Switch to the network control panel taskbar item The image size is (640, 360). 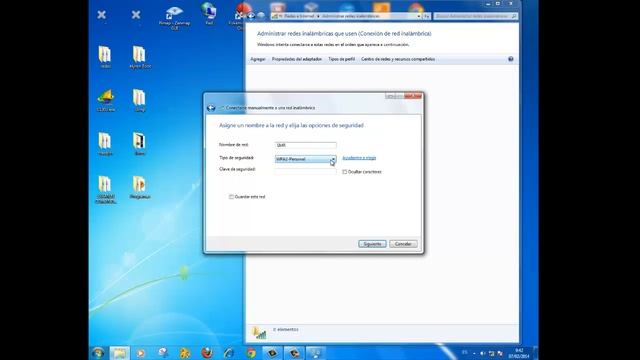point(316,353)
